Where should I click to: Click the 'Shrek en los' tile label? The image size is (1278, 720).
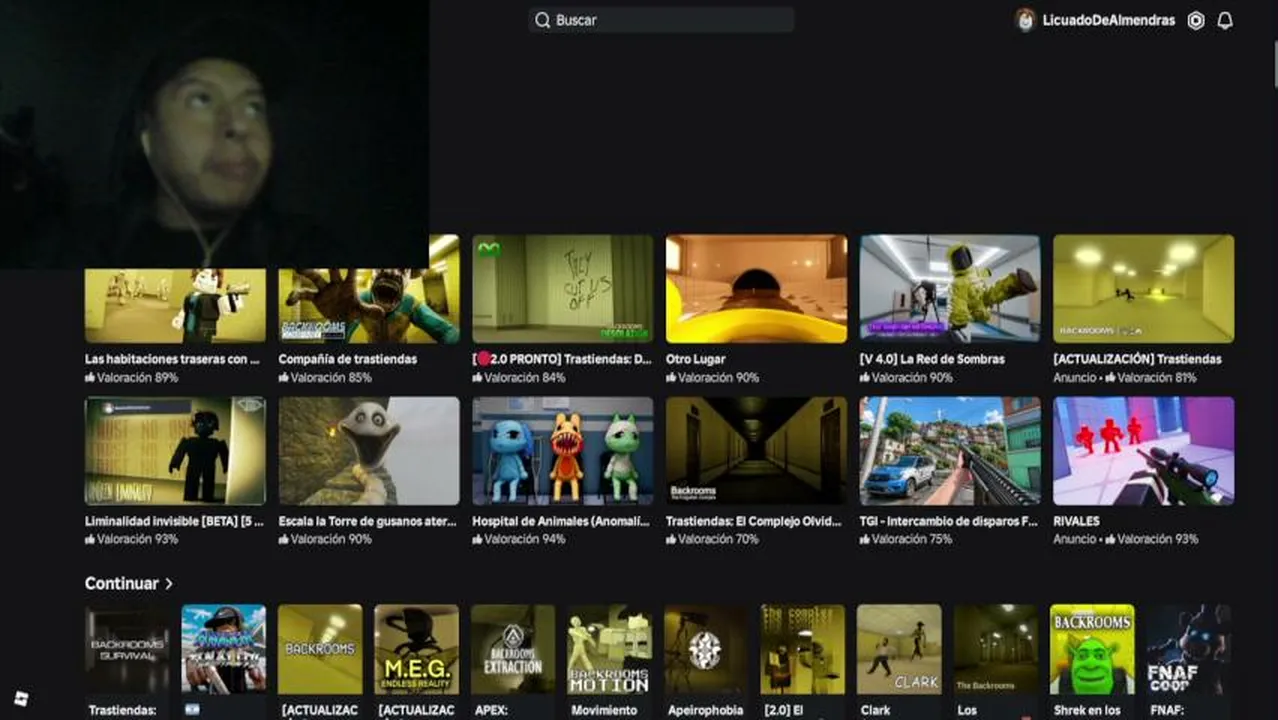(1086, 710)
